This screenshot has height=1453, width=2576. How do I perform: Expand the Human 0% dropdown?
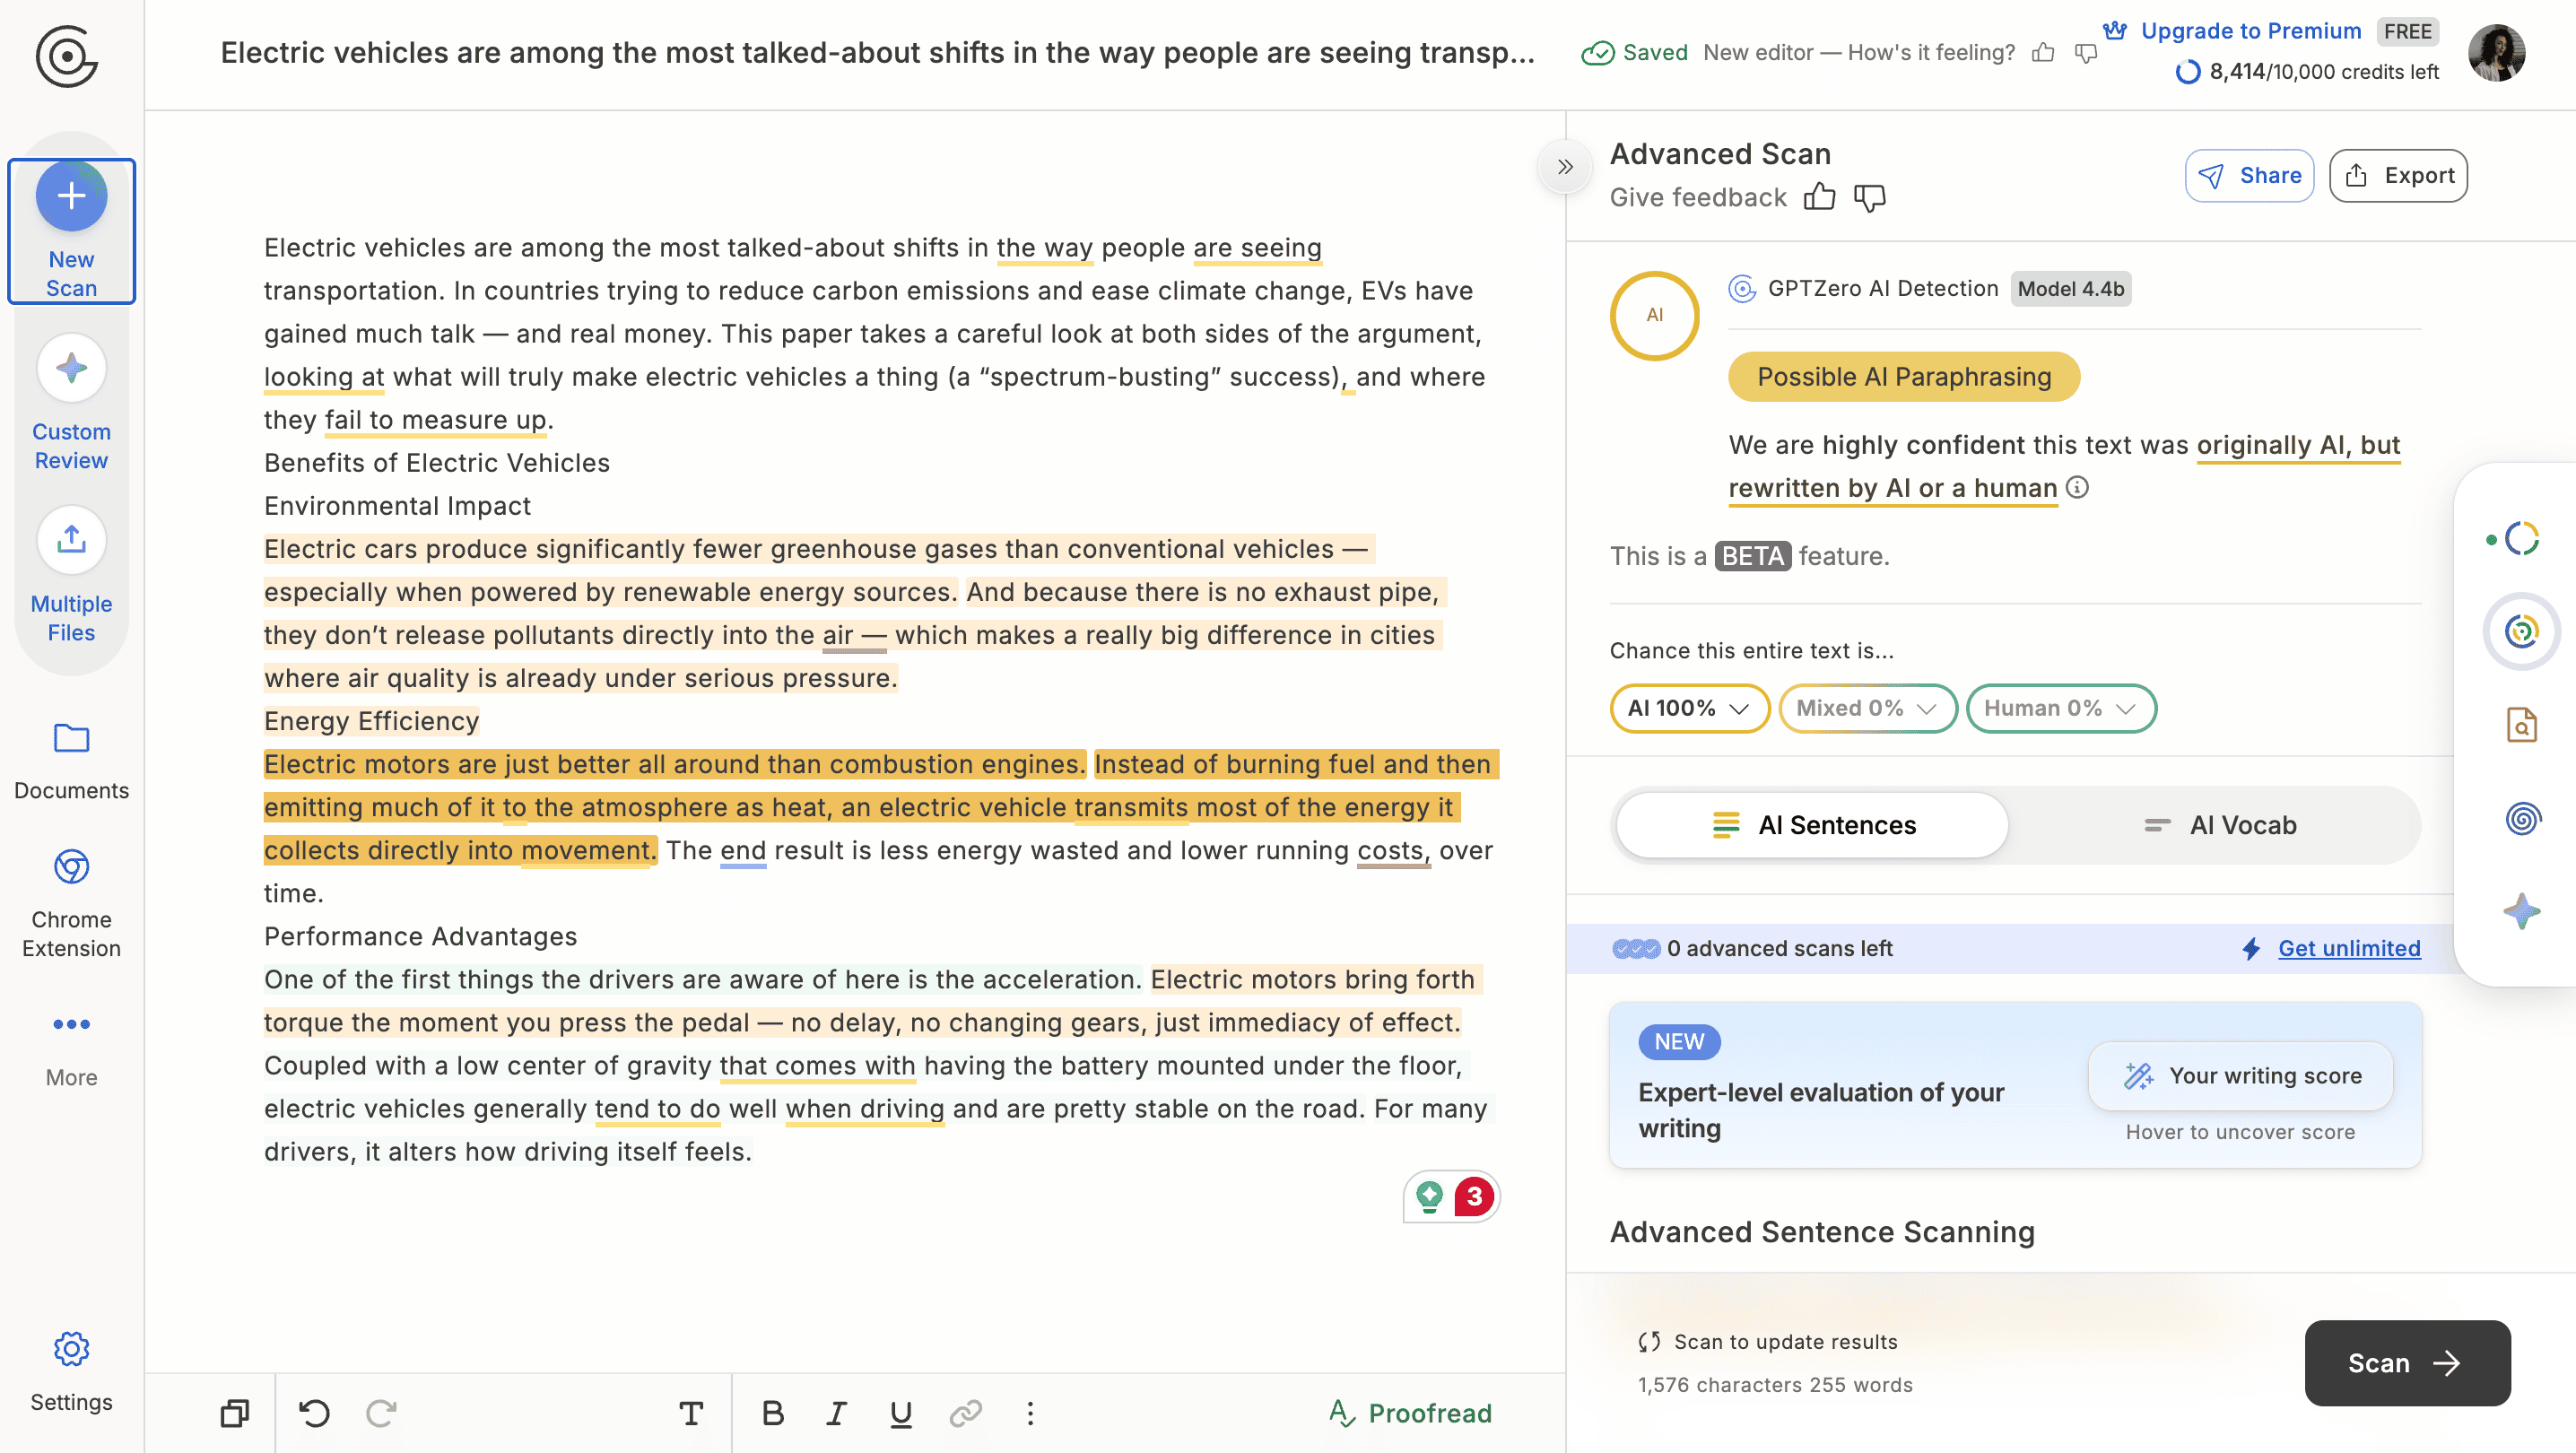(x=2060, y=708)
